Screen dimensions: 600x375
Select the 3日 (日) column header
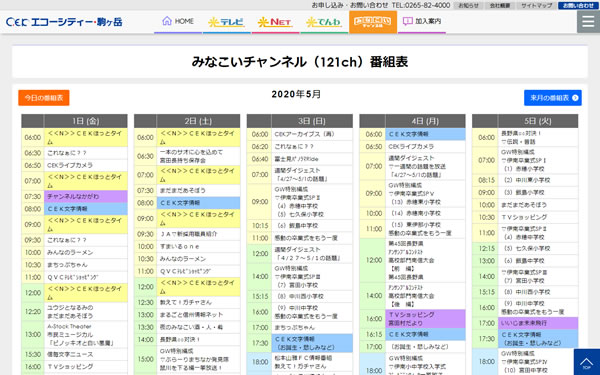pyautogui.click(x=311, y=121)
